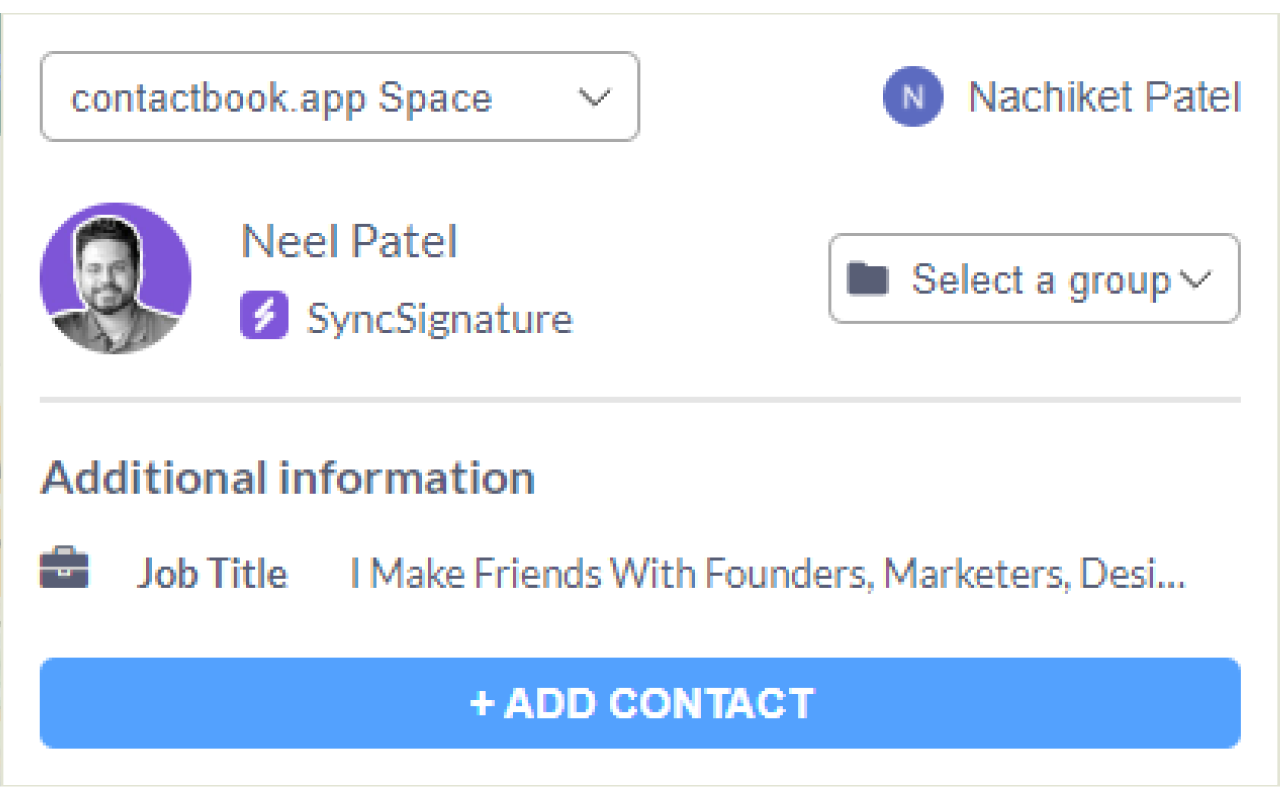Click the chevron arrow of Space dropdown
The image size is (1280, 800).
(595, 98)
